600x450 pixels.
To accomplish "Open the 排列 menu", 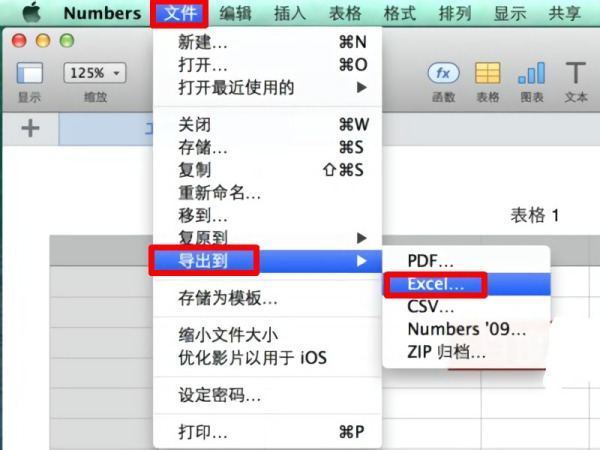I will [x=455, y=14].
